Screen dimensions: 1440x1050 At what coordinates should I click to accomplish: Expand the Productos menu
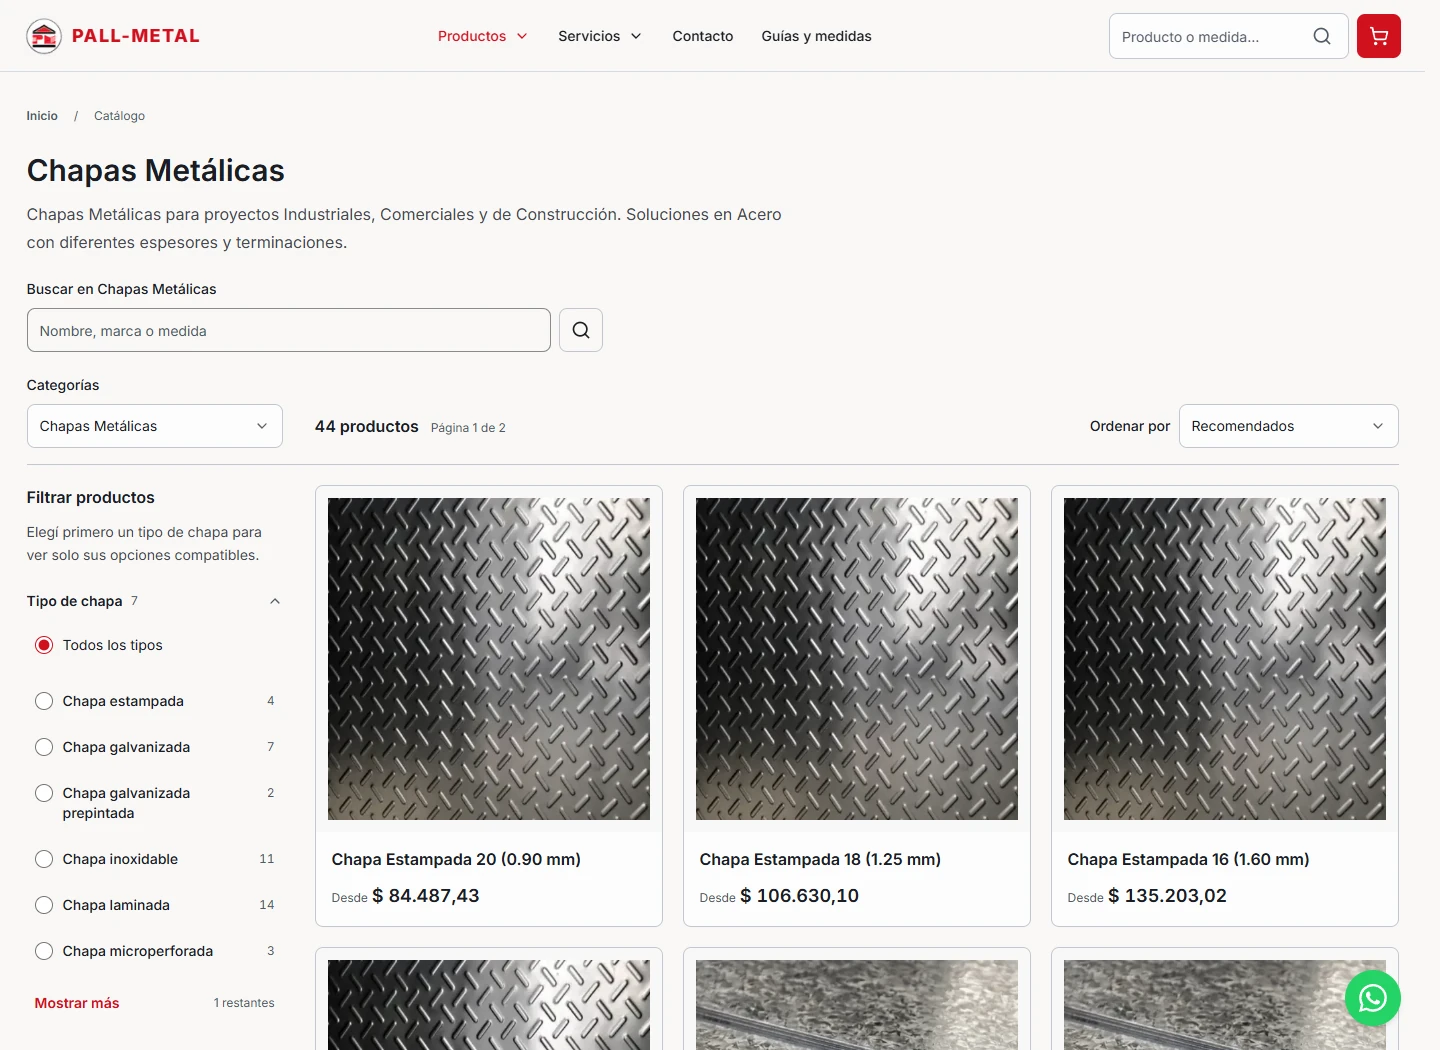point(482,36)
